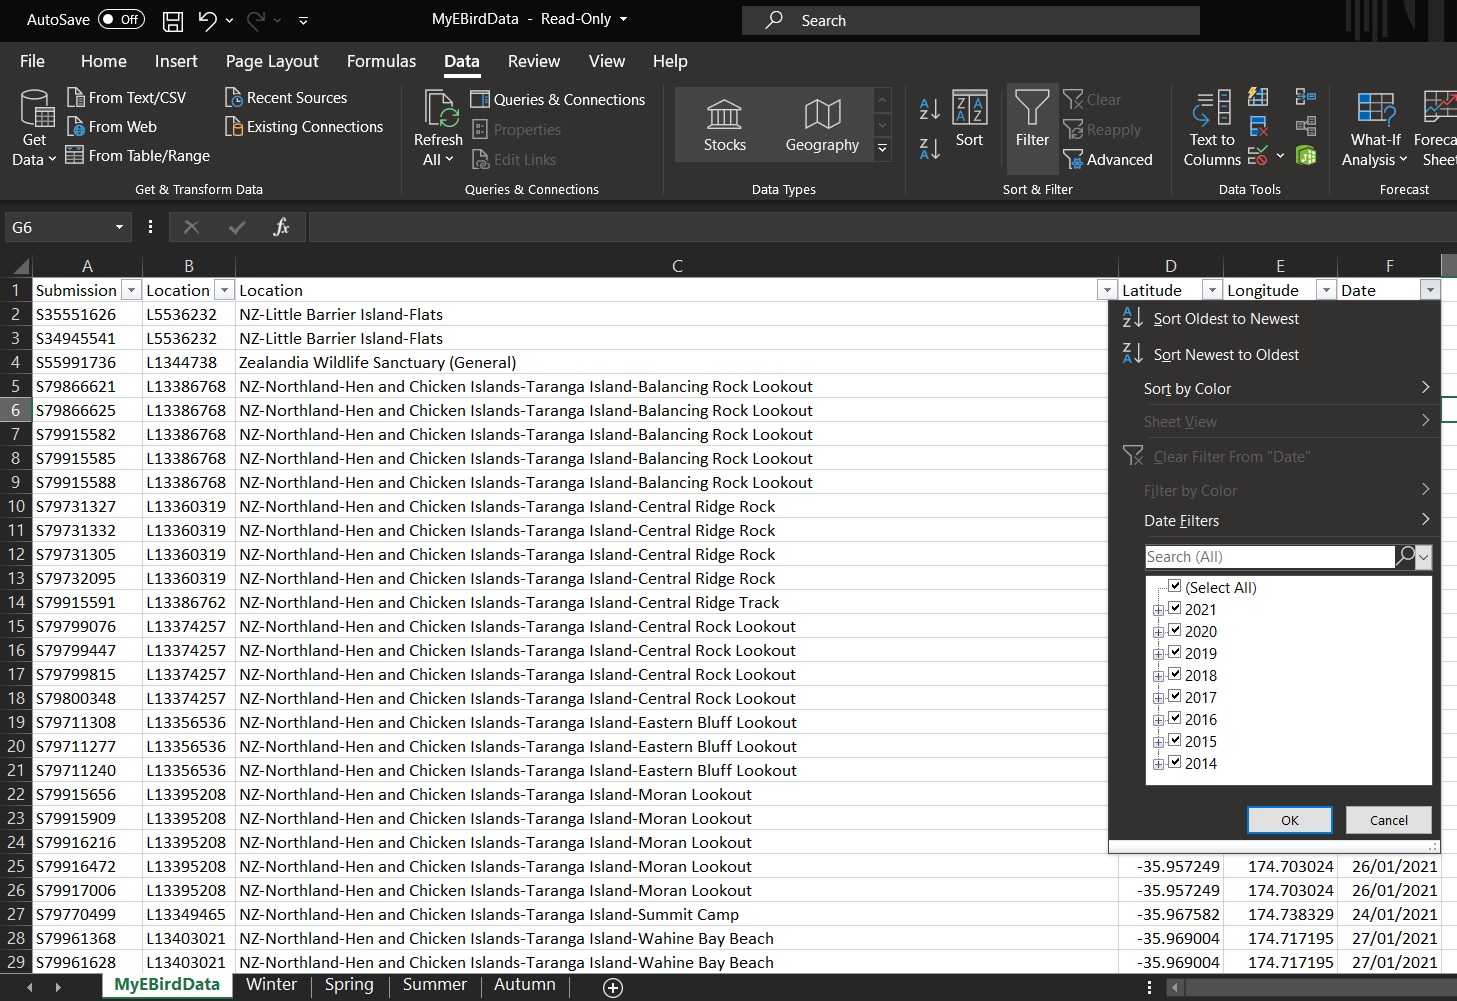This screenshot has height=1001, width=1457.
Task: Click the Save icon in title bar
Action: [173, 20]
